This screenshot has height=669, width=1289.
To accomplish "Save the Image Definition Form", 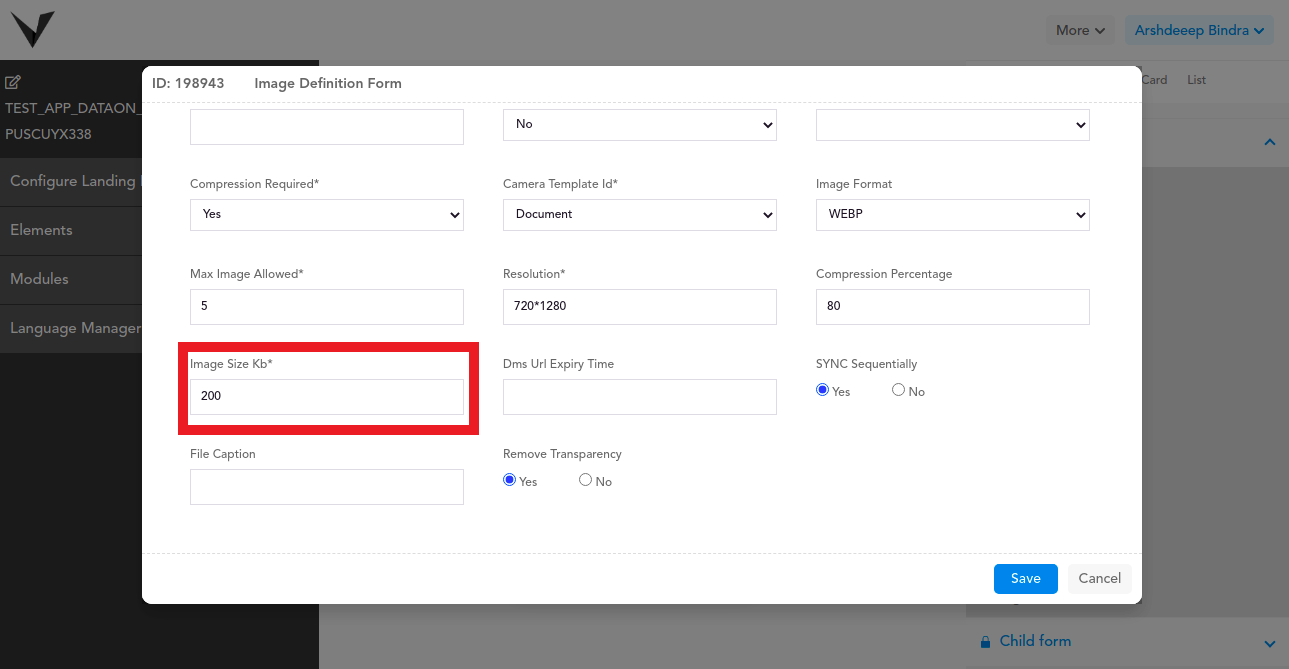I will pos(1026,578).
